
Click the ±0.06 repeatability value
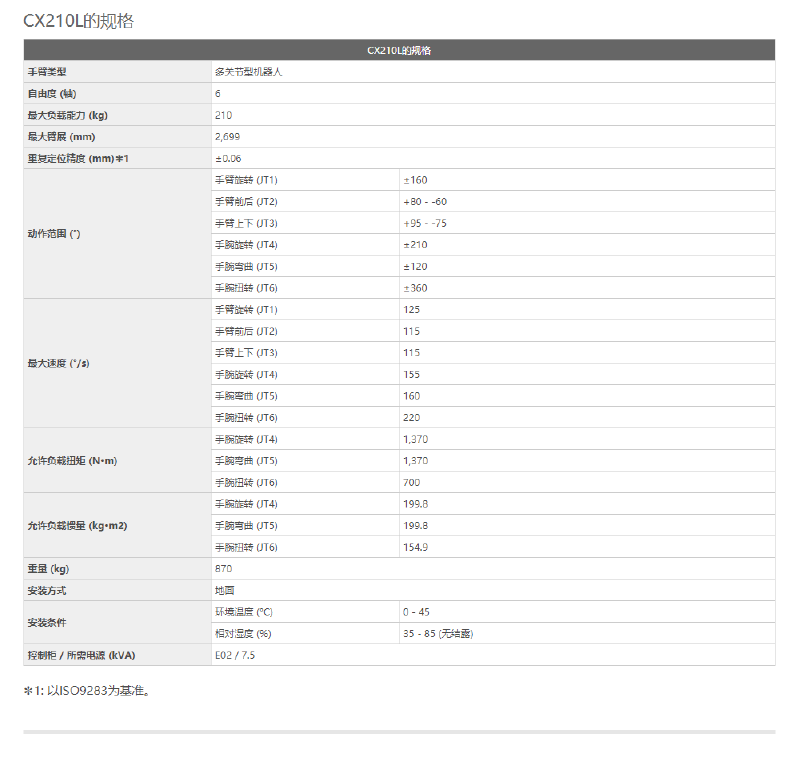(228, 159)
